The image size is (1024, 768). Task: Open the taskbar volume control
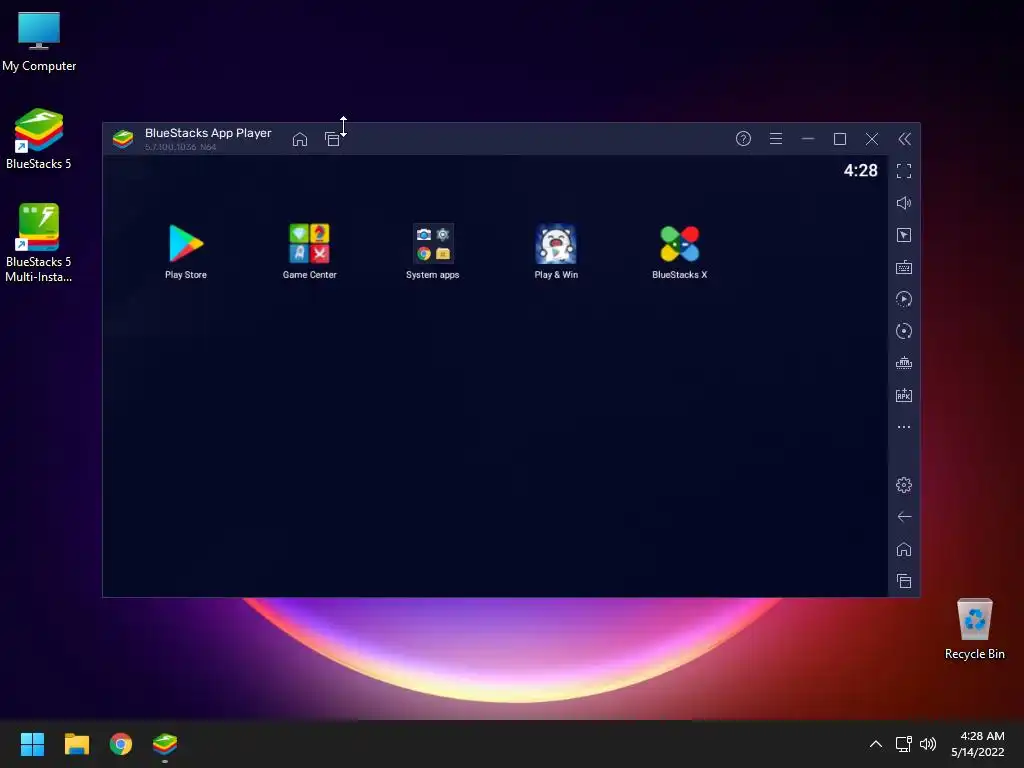(x=927, y=744)
